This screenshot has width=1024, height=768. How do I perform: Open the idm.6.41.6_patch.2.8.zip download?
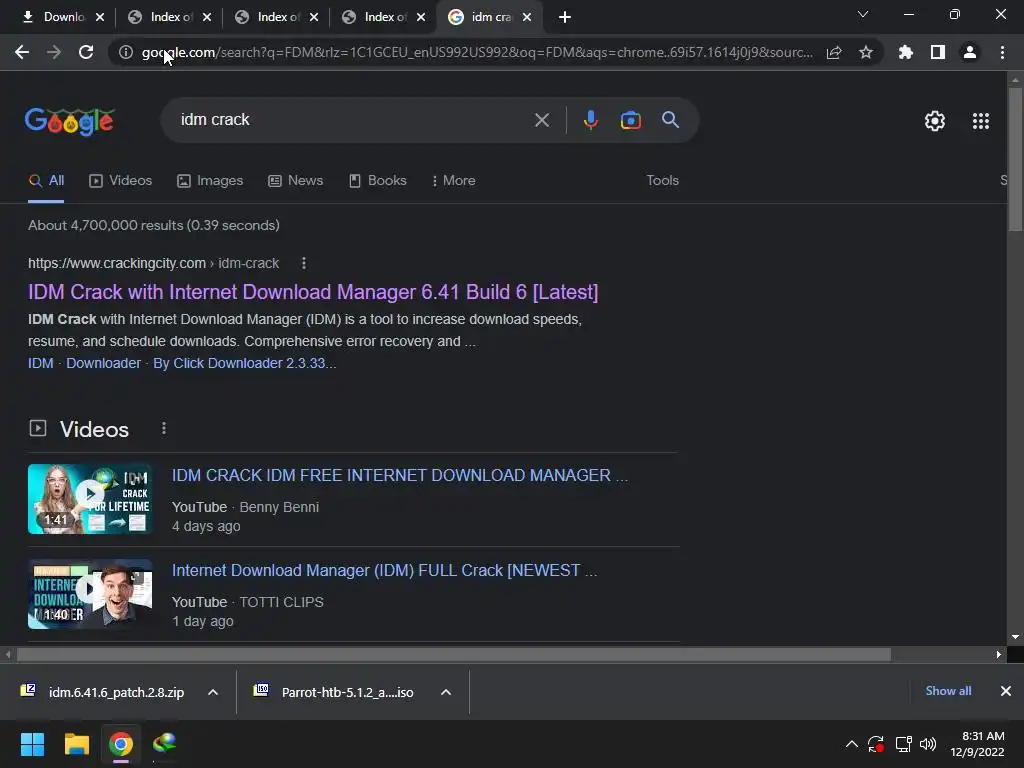click(104, 692)
